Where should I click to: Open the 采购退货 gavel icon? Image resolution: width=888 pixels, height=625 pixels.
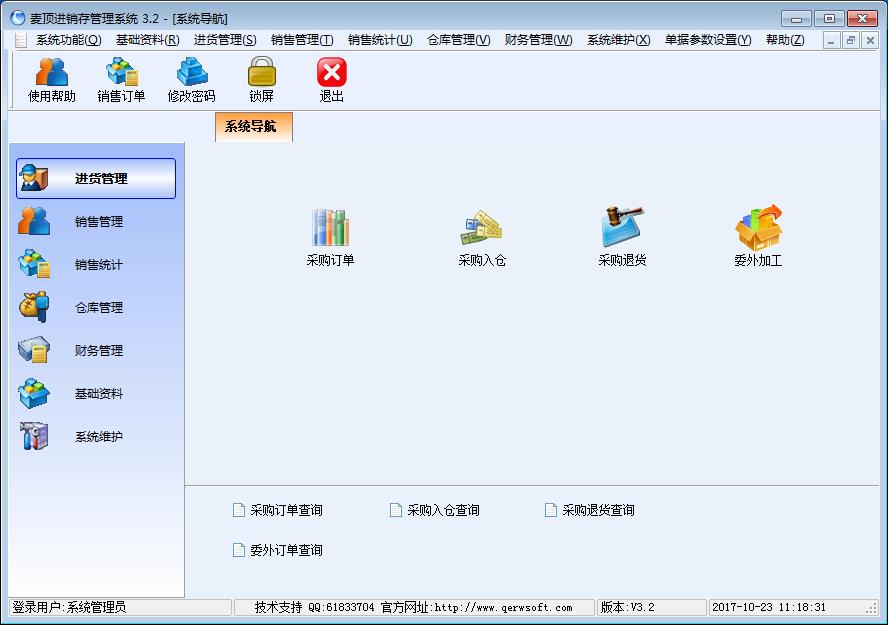point(622,237)
